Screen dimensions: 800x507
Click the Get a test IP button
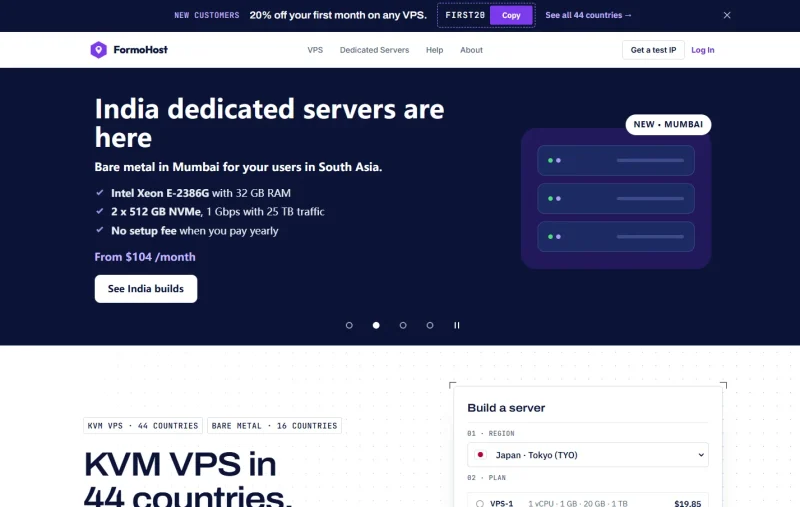653,50
